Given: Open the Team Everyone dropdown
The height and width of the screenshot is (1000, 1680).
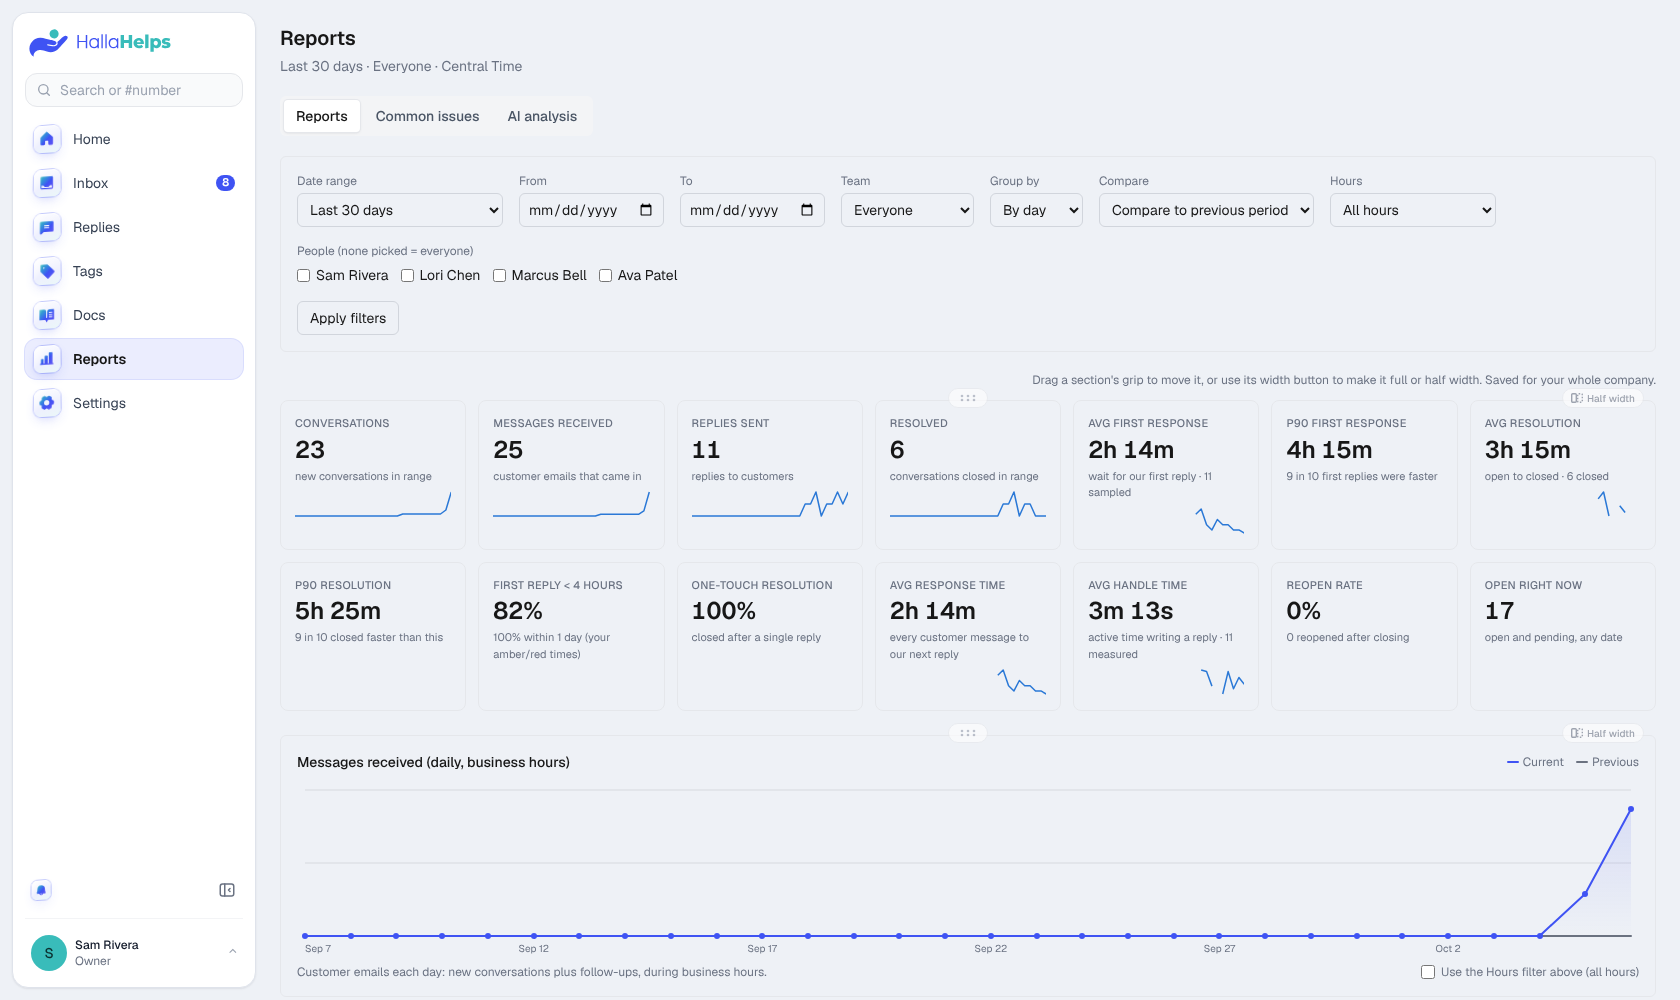Looking at the screenshot, I should [907, 210].
